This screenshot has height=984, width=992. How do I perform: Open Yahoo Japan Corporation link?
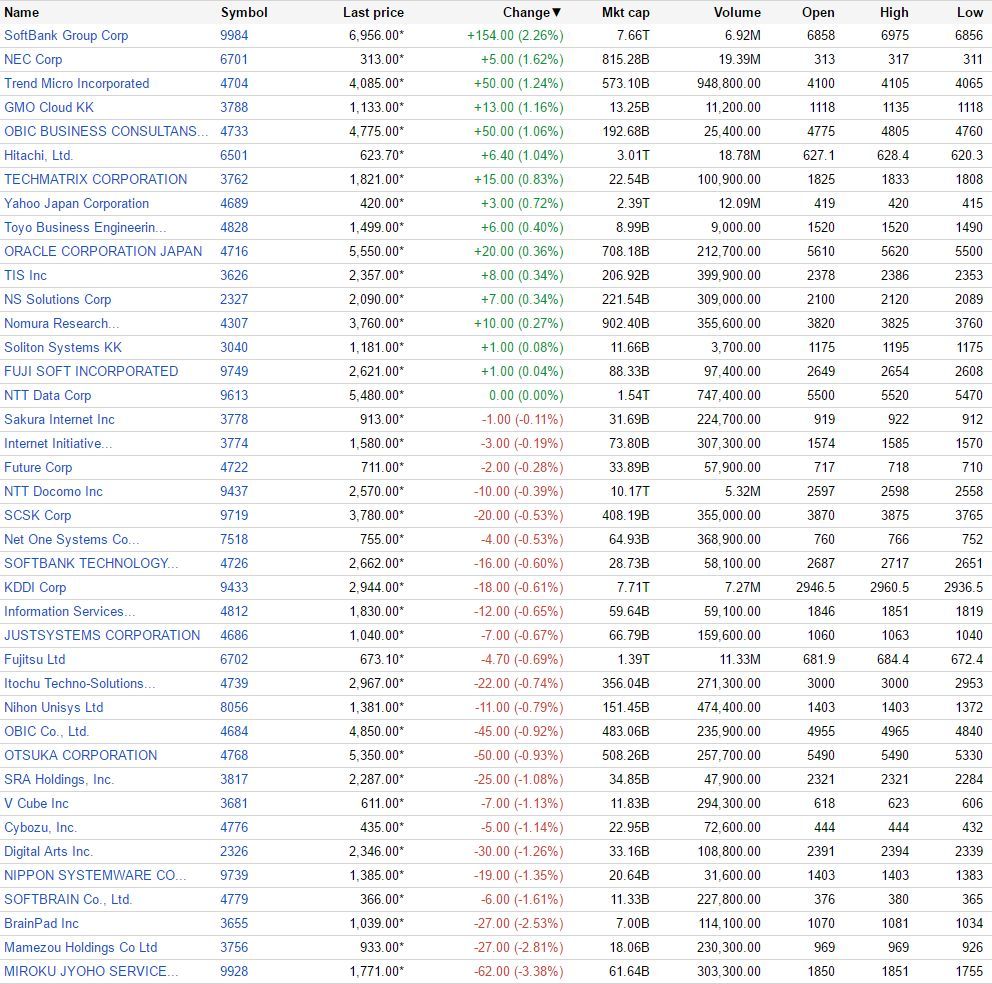click(77, 204)
